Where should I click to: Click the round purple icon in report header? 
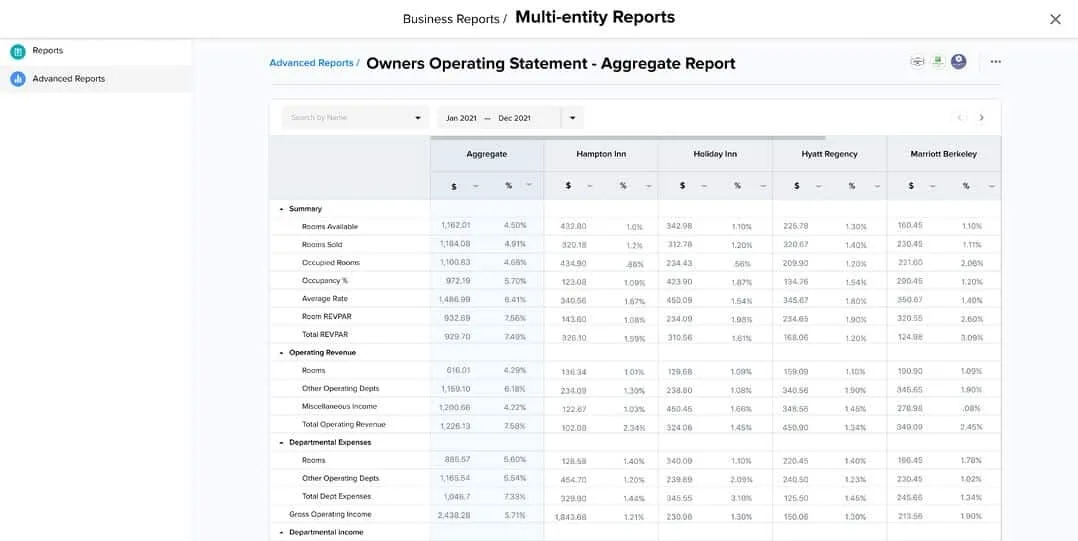click(958, 62)
